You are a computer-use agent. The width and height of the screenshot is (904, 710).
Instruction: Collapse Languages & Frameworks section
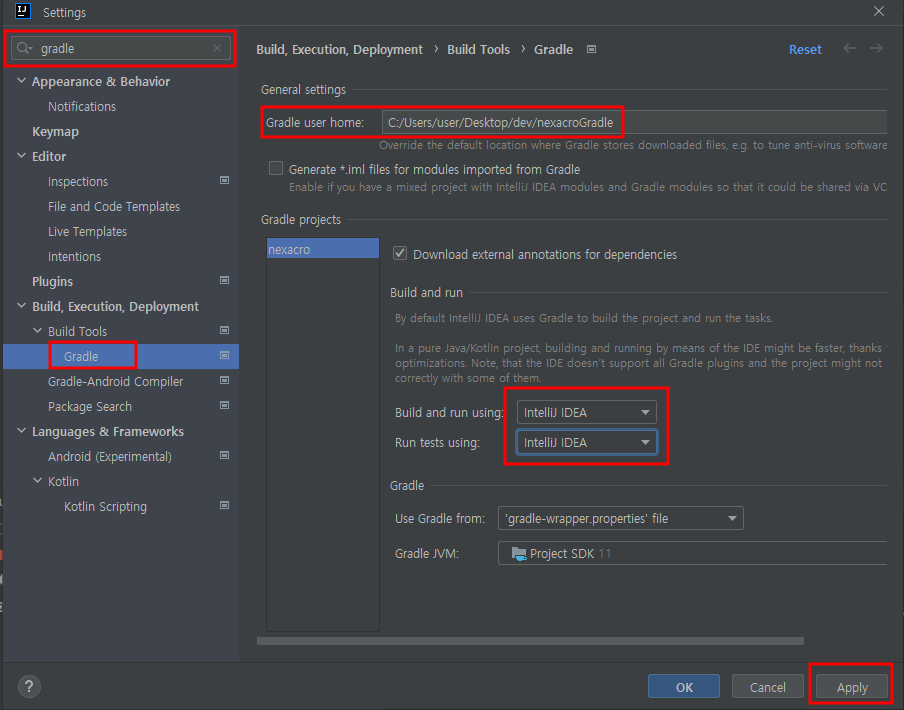[21, 431]
